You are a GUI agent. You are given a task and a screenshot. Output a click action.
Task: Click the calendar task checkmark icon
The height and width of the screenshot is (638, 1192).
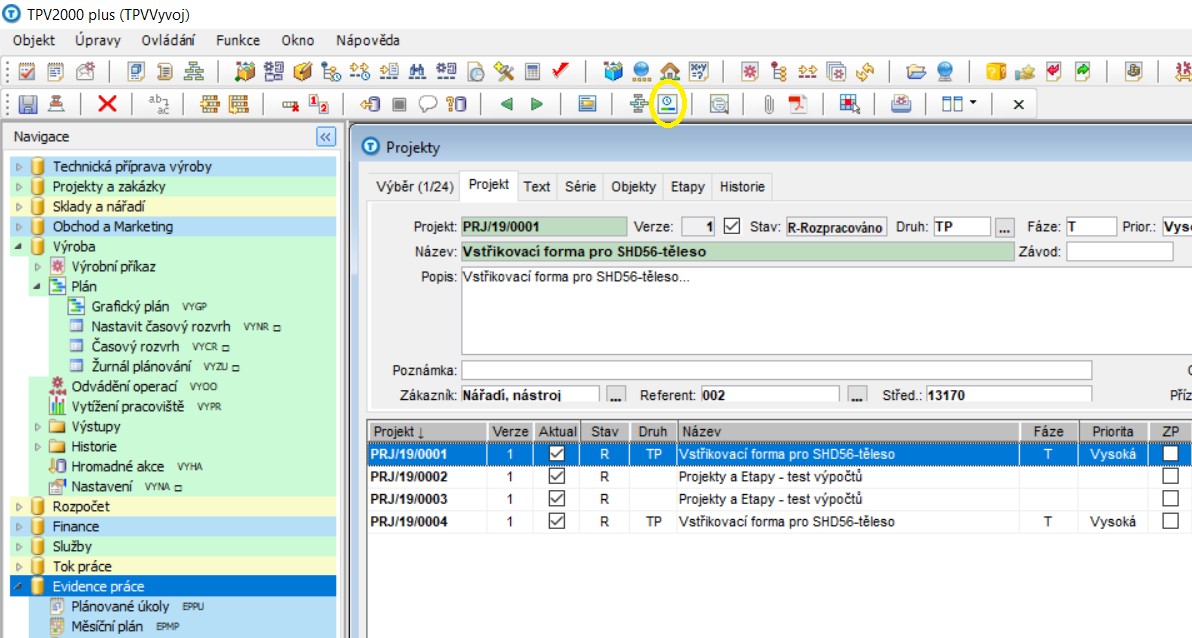tap(27, 71)
